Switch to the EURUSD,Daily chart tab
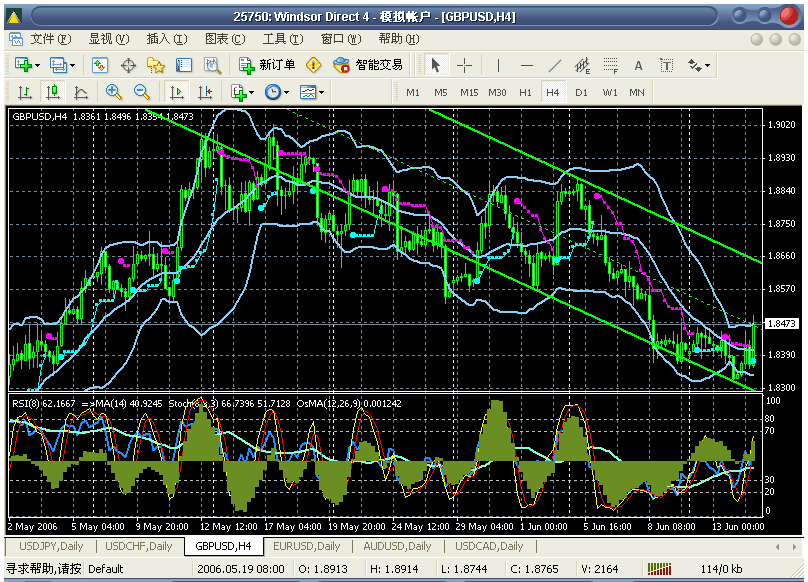The width and height of the screenshot is (808, 582). tap(309, 546)
